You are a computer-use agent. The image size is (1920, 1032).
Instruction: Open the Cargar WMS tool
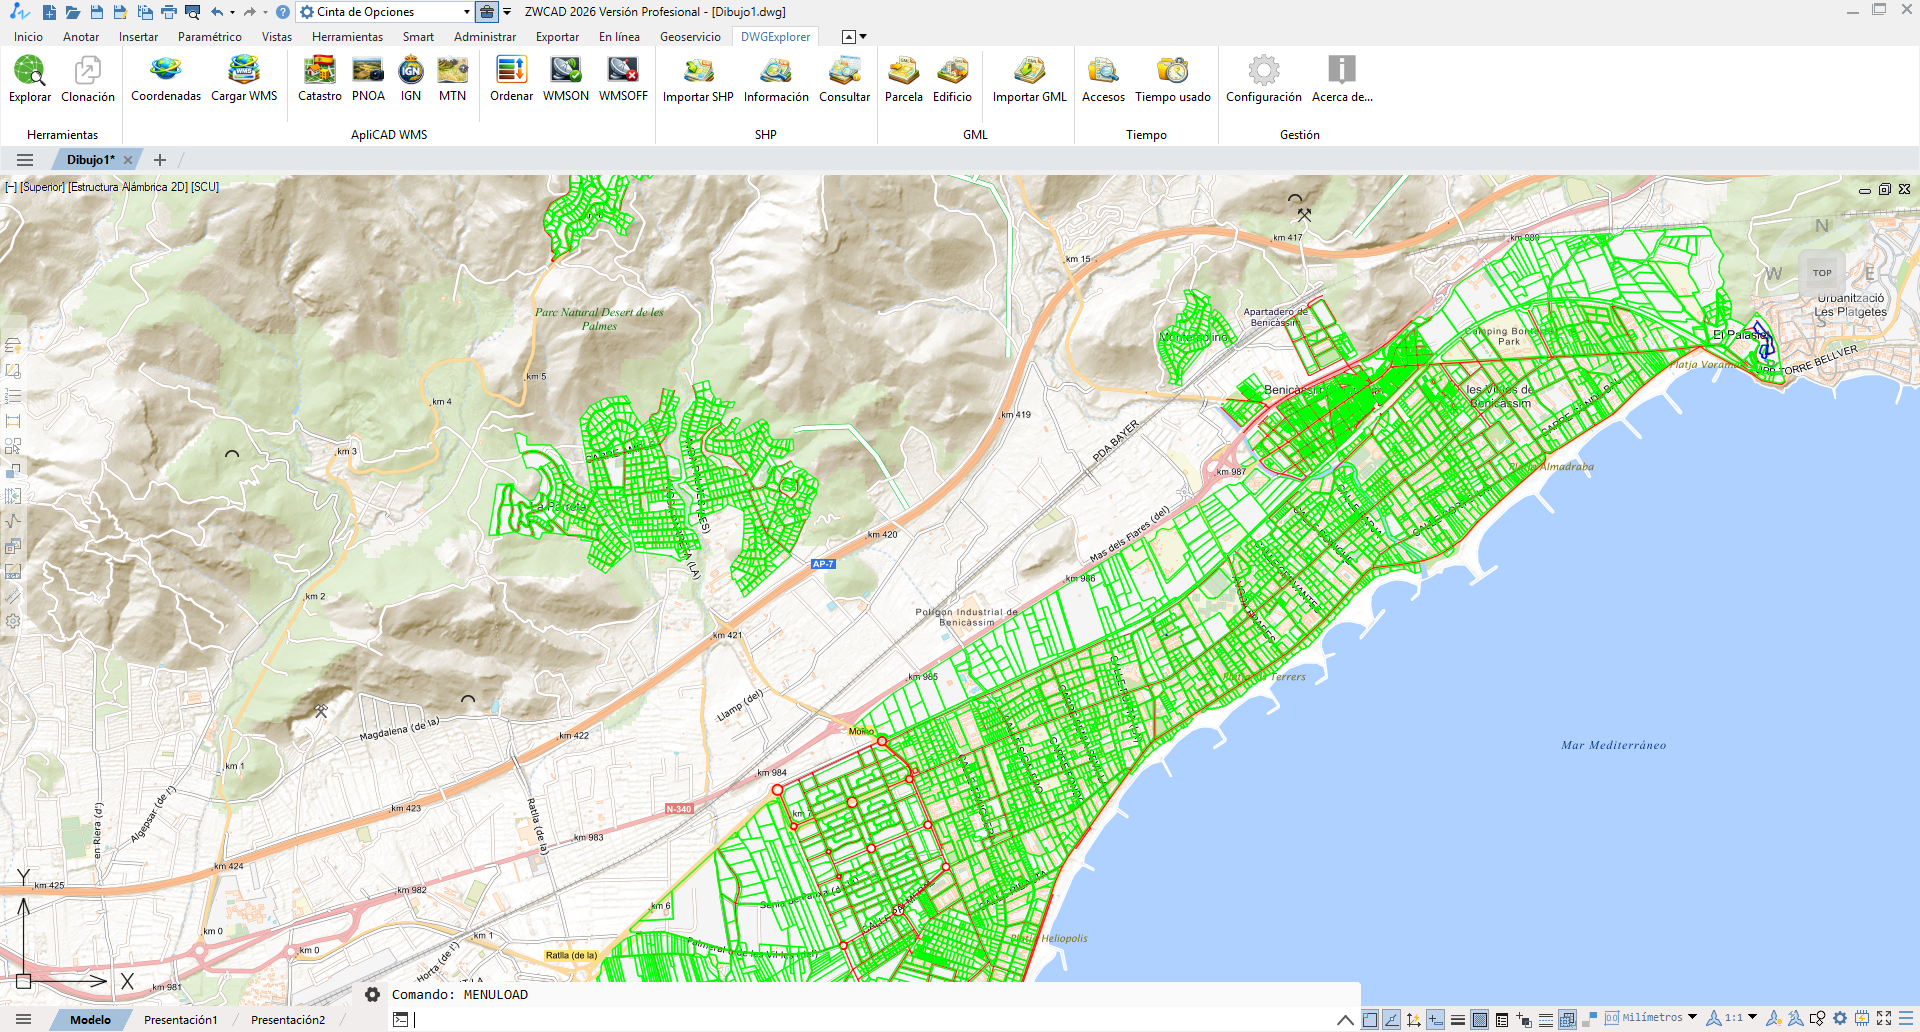[244, 80]
